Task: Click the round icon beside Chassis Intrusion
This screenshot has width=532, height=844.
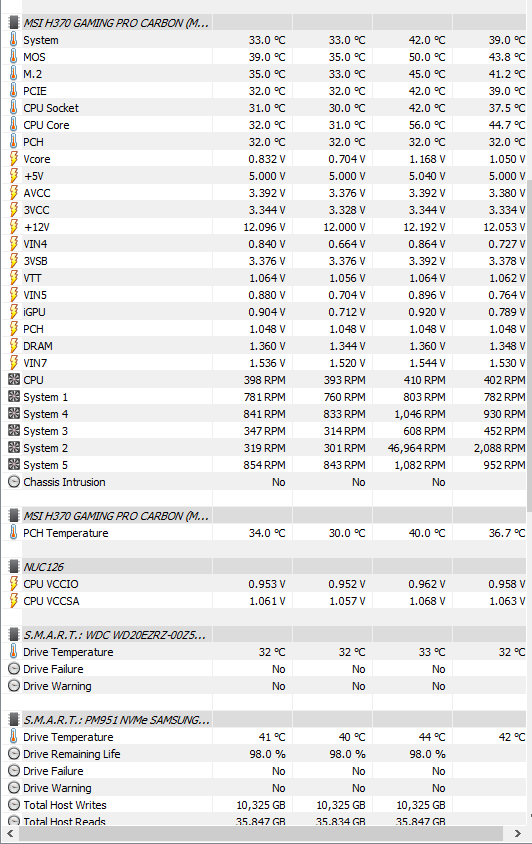Action: [13, 482]
